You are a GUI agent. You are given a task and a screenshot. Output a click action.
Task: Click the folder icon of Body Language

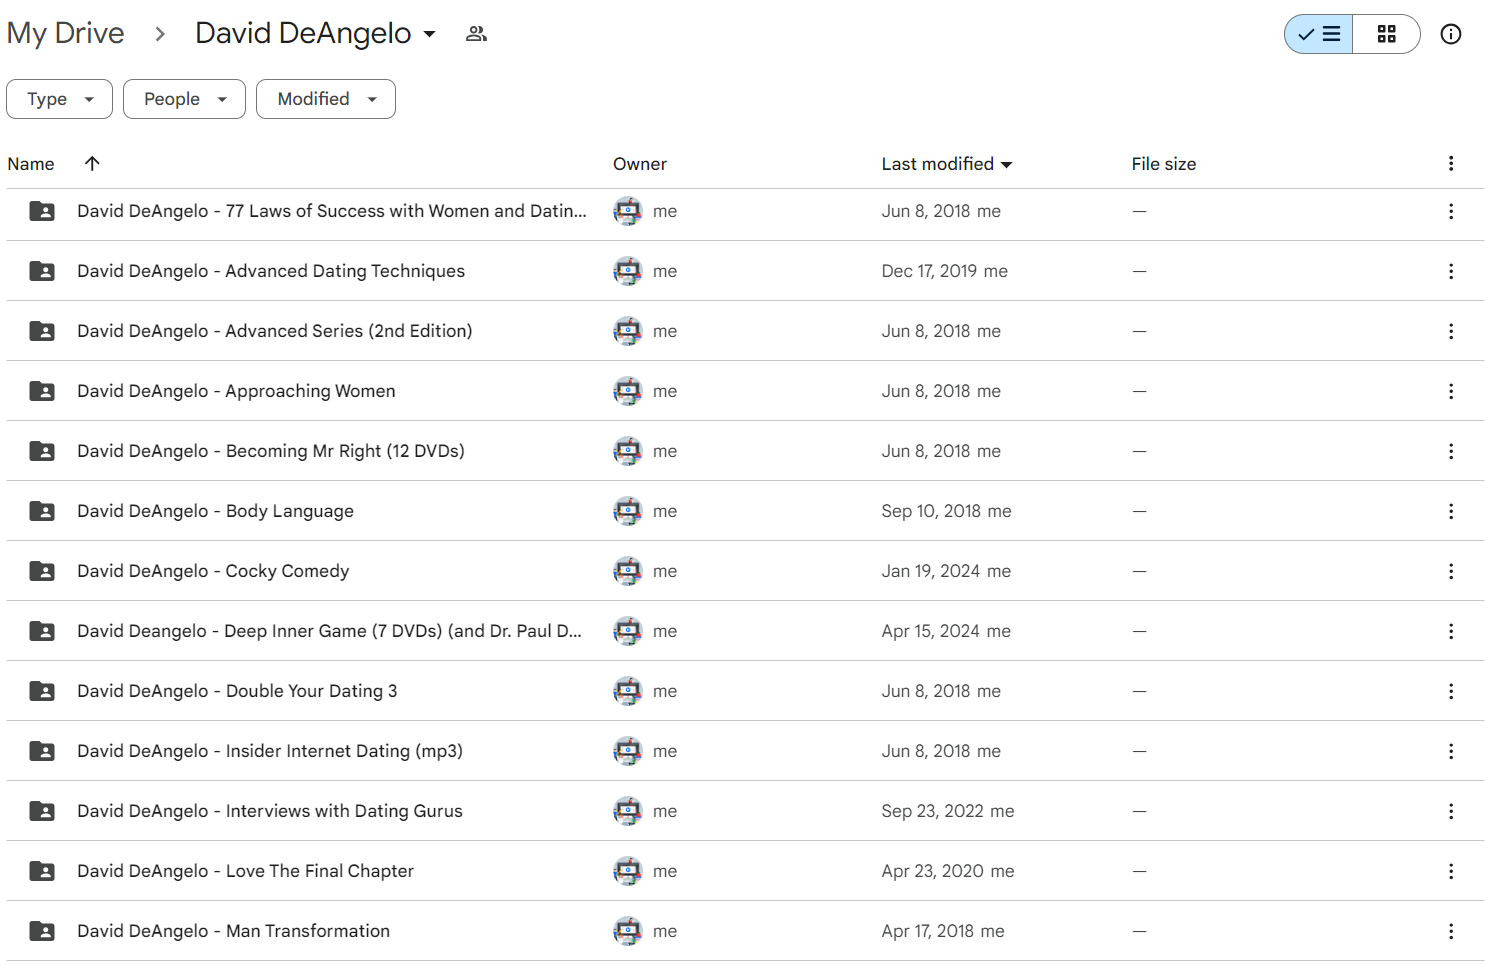click(42, 511)
